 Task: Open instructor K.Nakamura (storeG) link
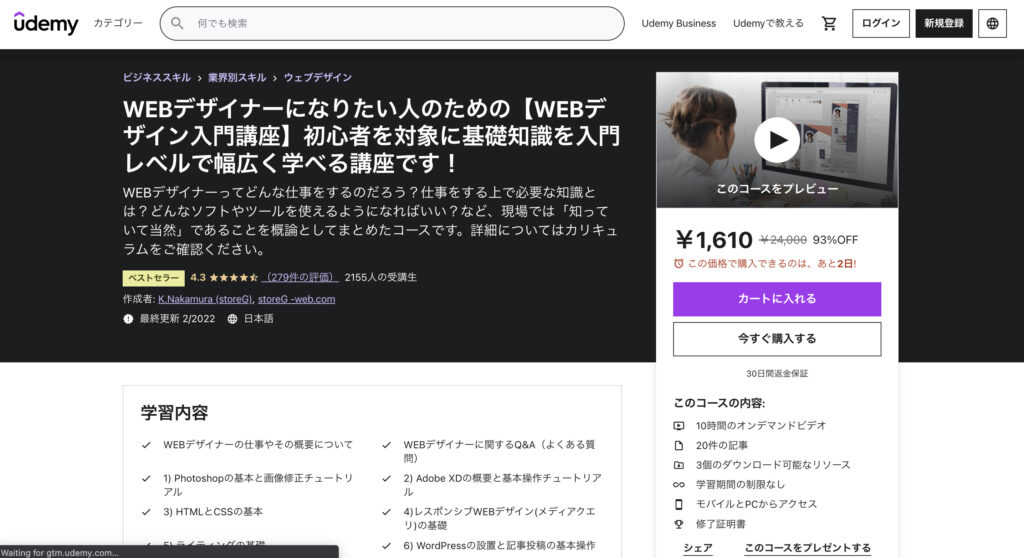(205, 299)
